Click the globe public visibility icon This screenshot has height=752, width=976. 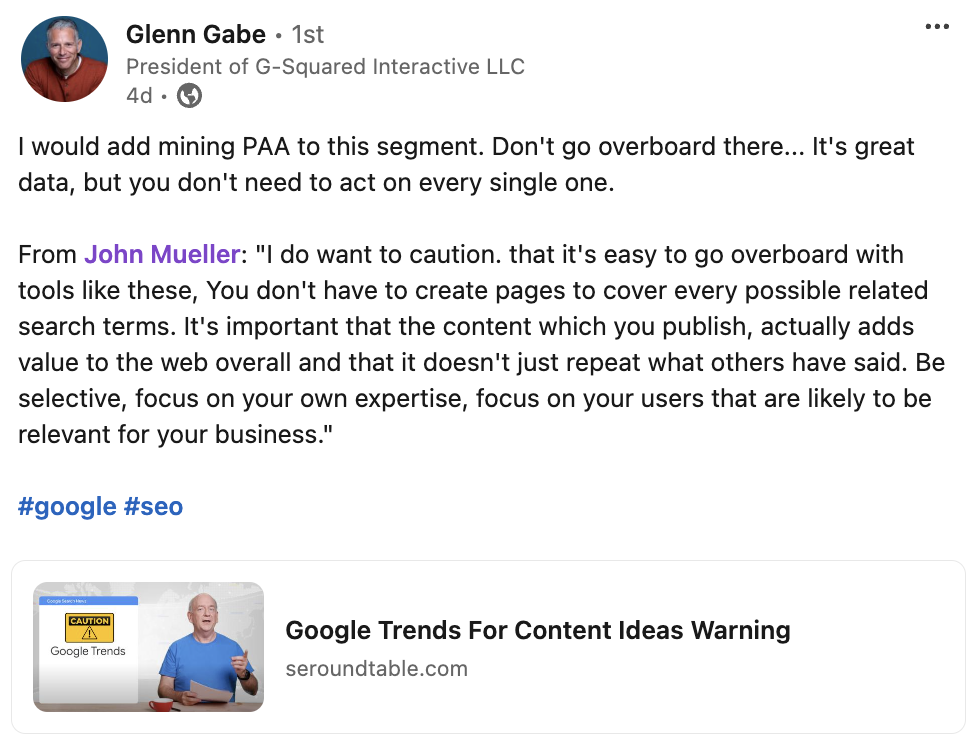click(x=189, y=96)
